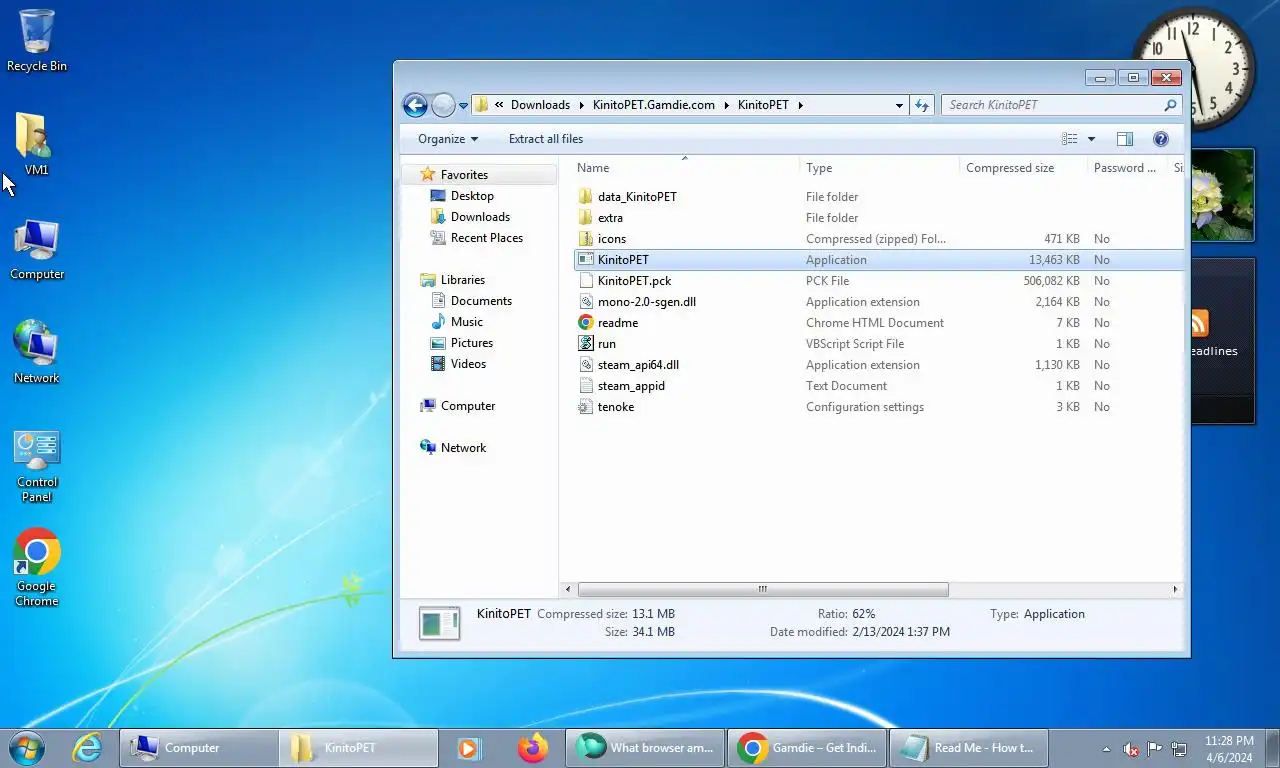
Task: Select Network in the navigation pane
Action: point(463,448)
